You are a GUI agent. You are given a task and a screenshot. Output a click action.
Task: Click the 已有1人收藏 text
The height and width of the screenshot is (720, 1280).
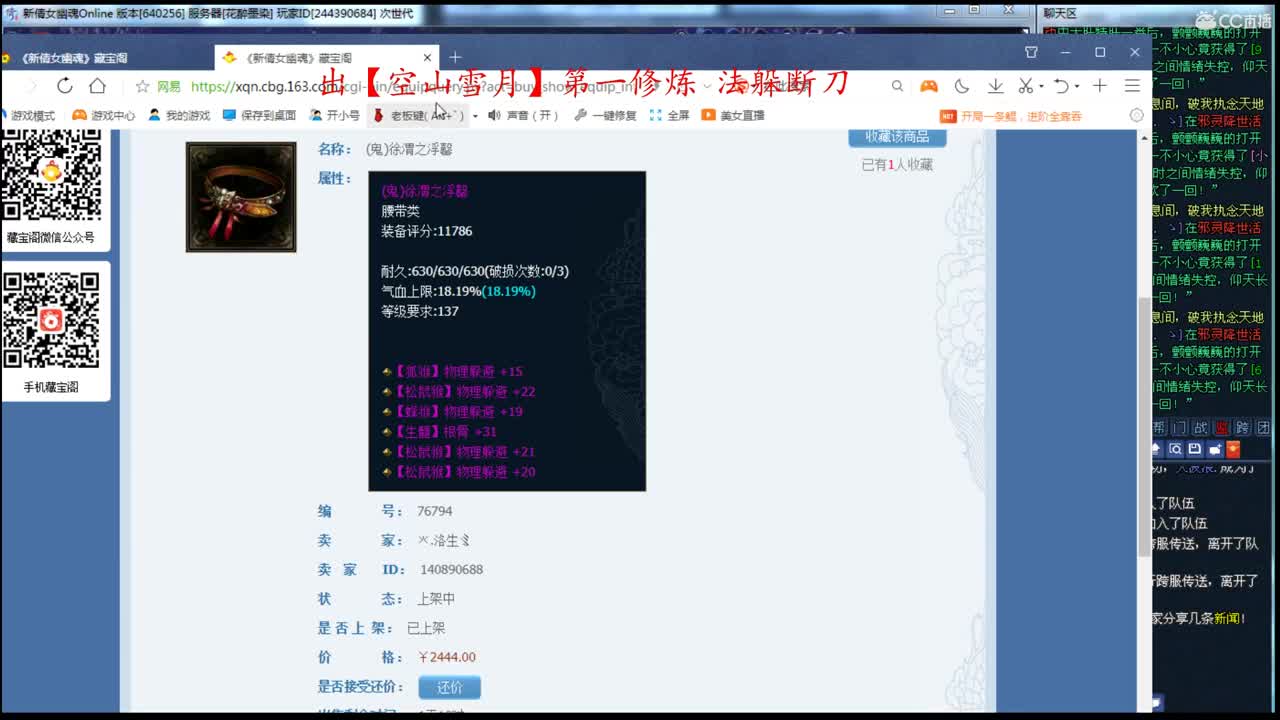pos(897,165)
